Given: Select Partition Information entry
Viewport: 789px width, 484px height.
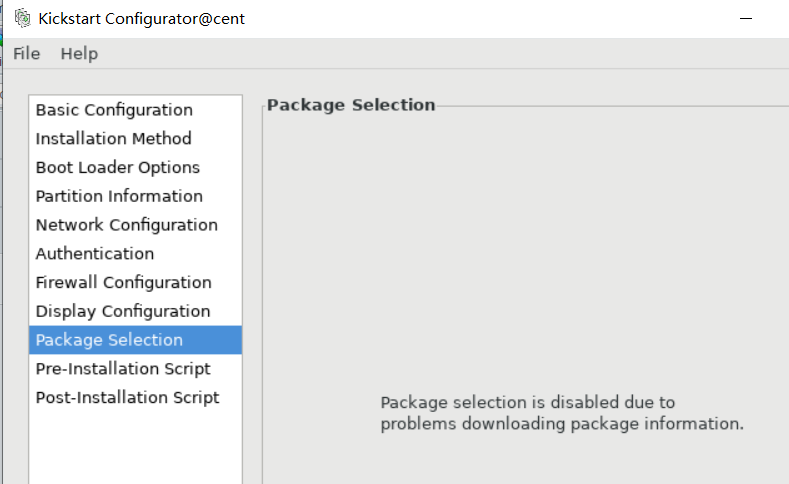Looking at the screenshot, I should tap(135, 196).
